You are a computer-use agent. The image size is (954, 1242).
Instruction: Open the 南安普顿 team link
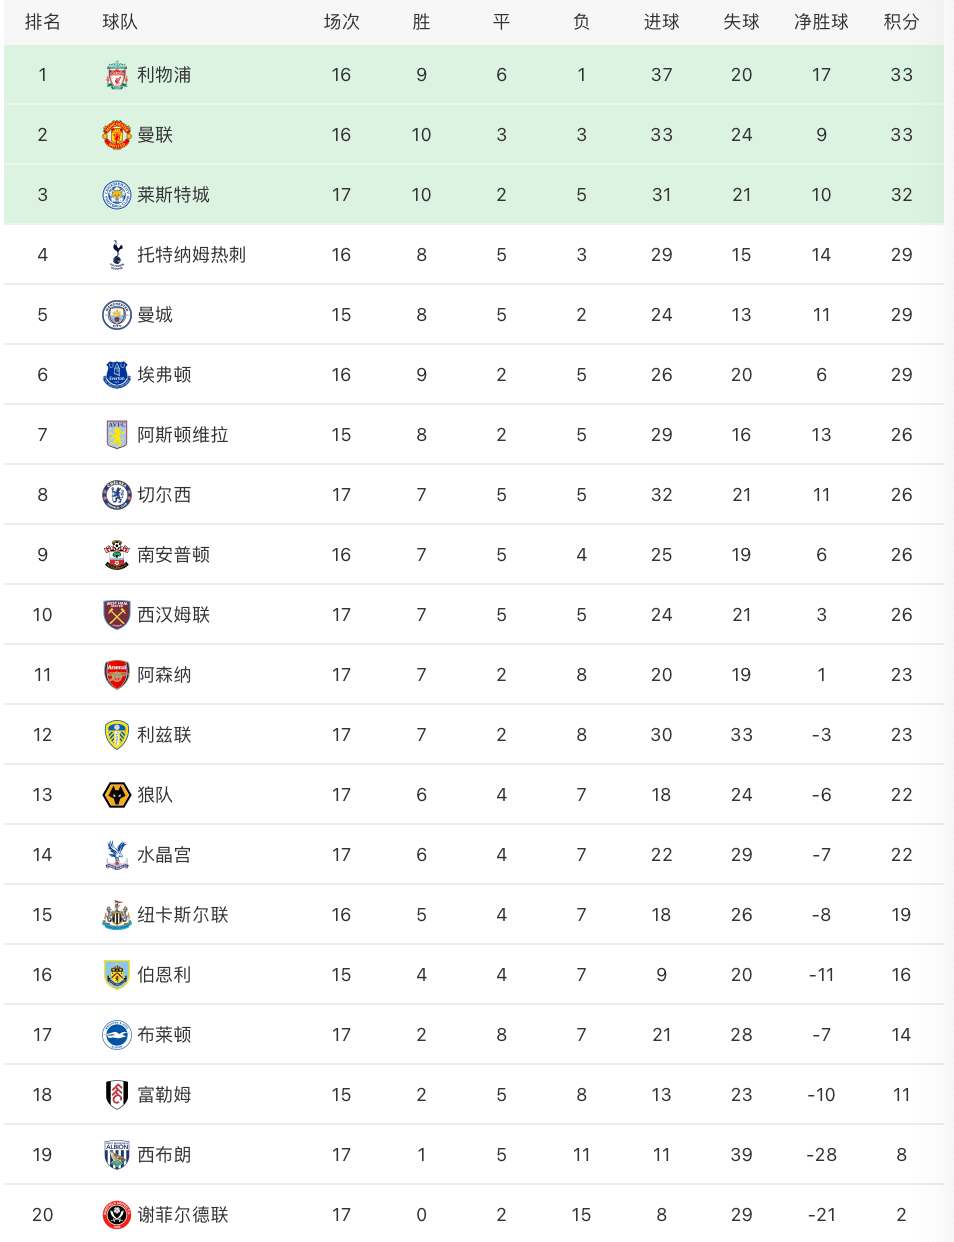click(x=173, y=555)
